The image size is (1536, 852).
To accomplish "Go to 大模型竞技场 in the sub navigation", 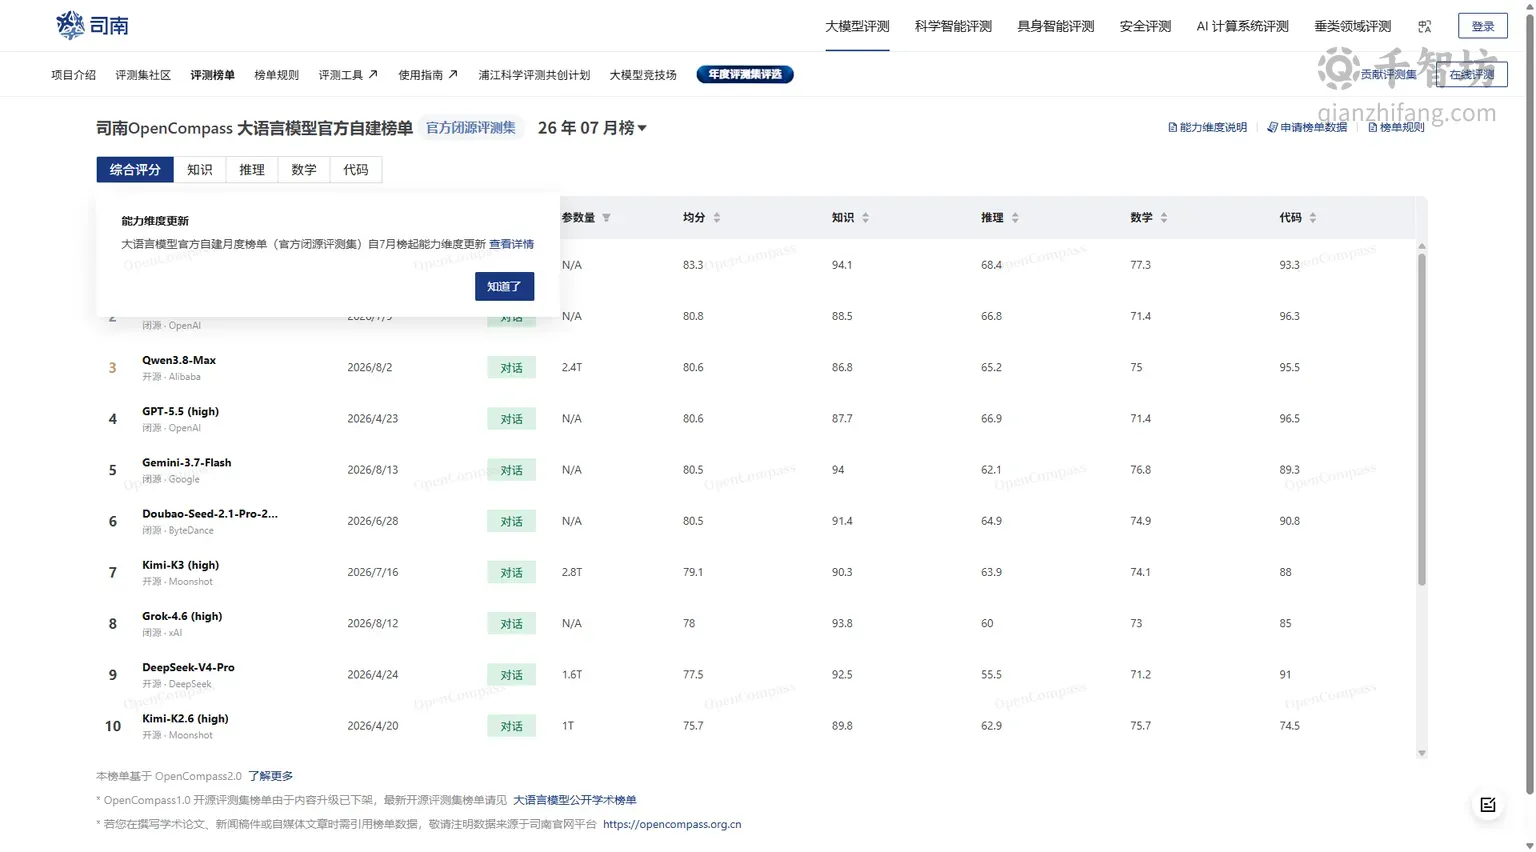I will 643,75.
